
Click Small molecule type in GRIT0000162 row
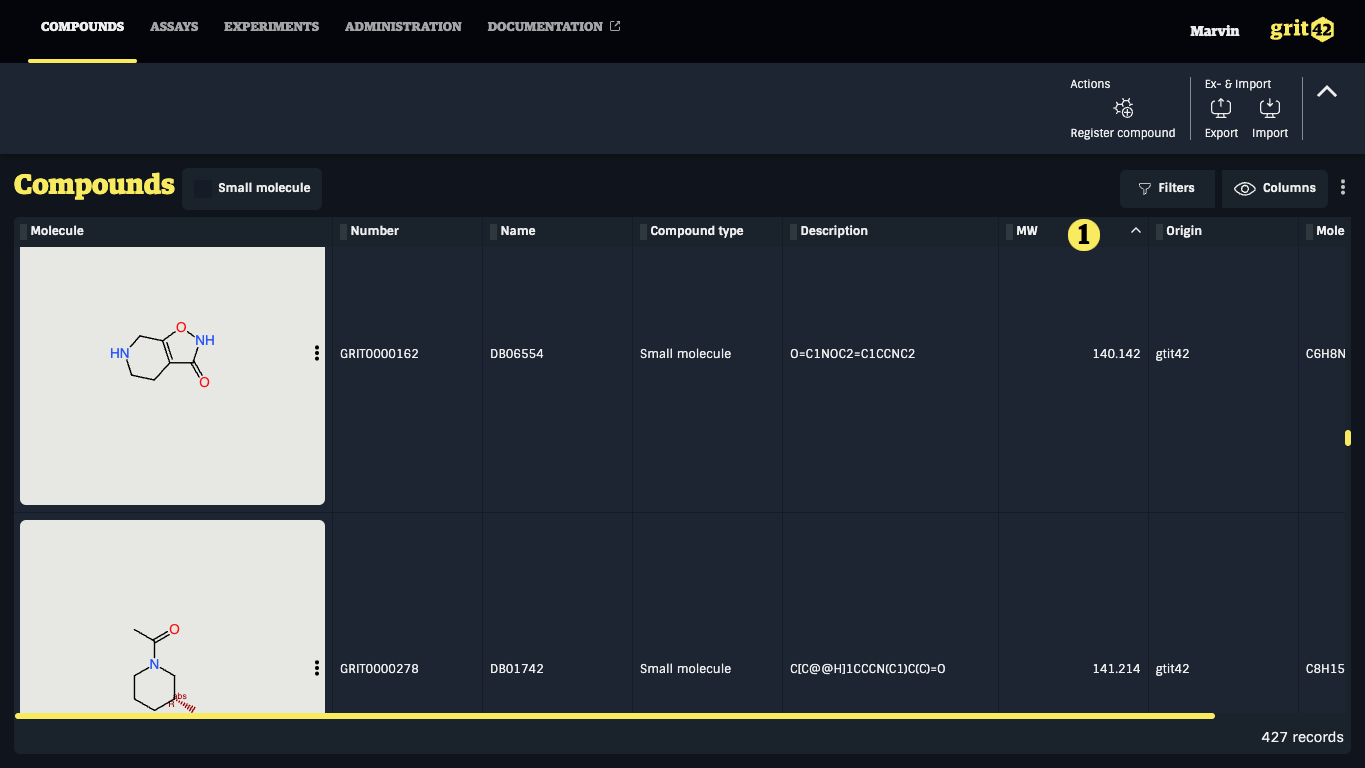tap(685, 354)
